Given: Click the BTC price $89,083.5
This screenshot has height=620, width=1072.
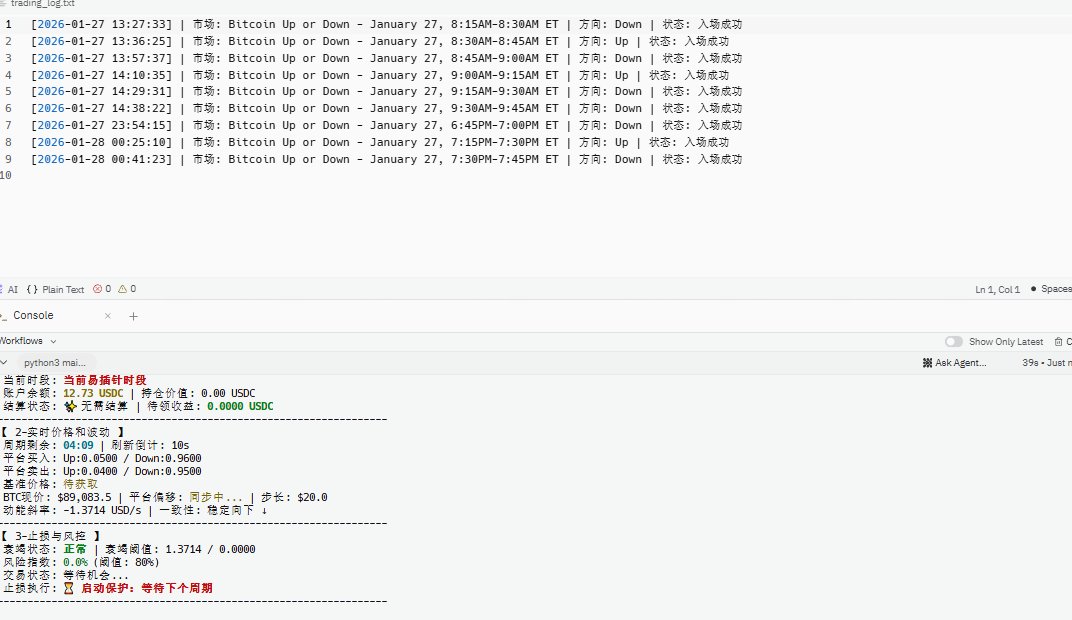Looking at the screenshot, I should [84, 498].
